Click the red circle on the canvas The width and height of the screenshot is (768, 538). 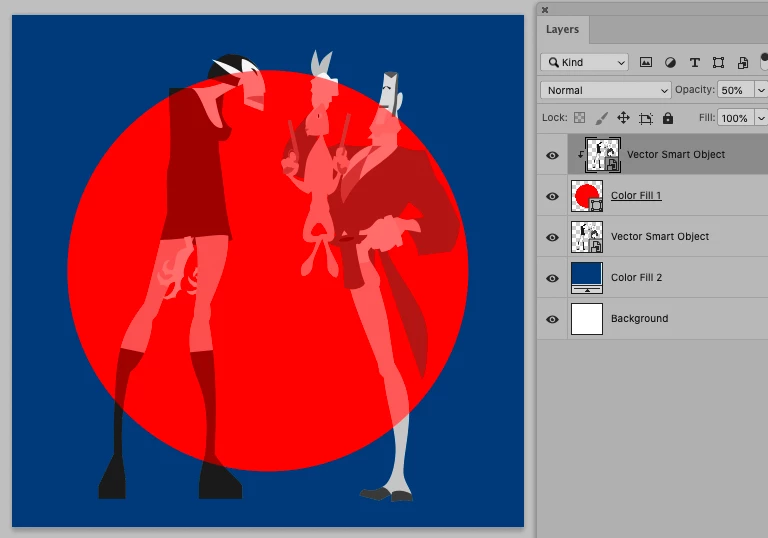pos(268,270)
